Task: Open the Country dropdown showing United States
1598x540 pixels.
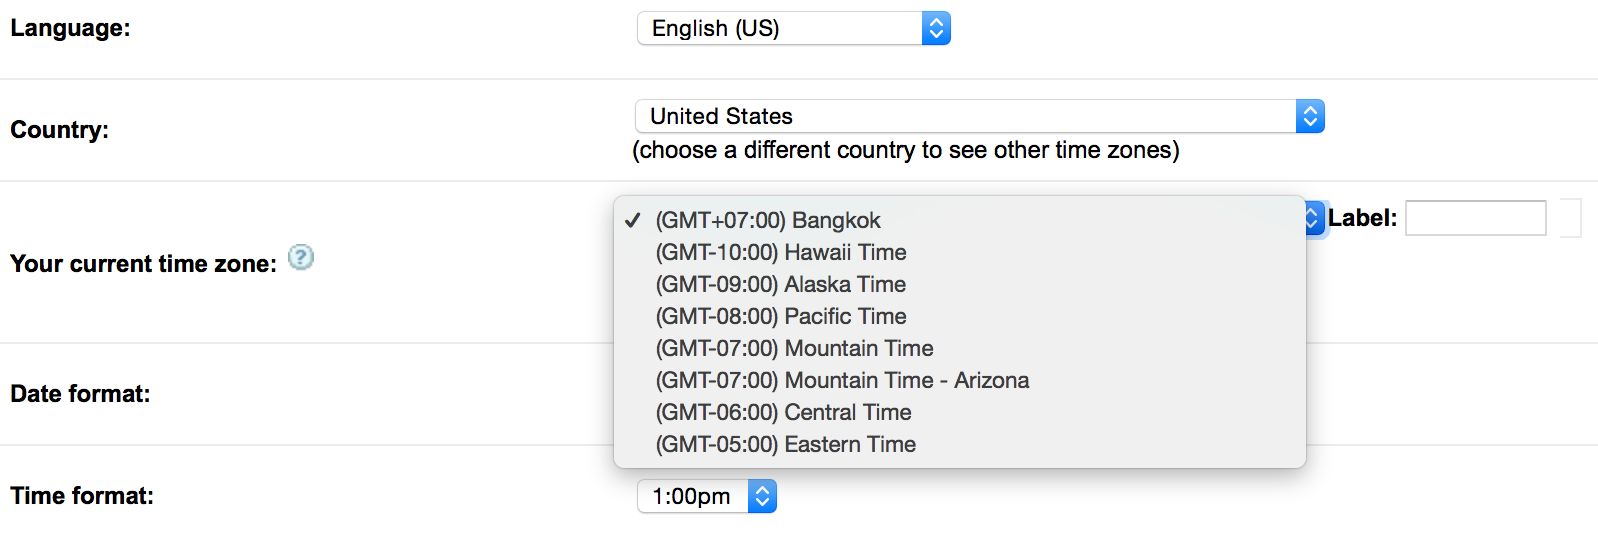Action: click(979, 116)
